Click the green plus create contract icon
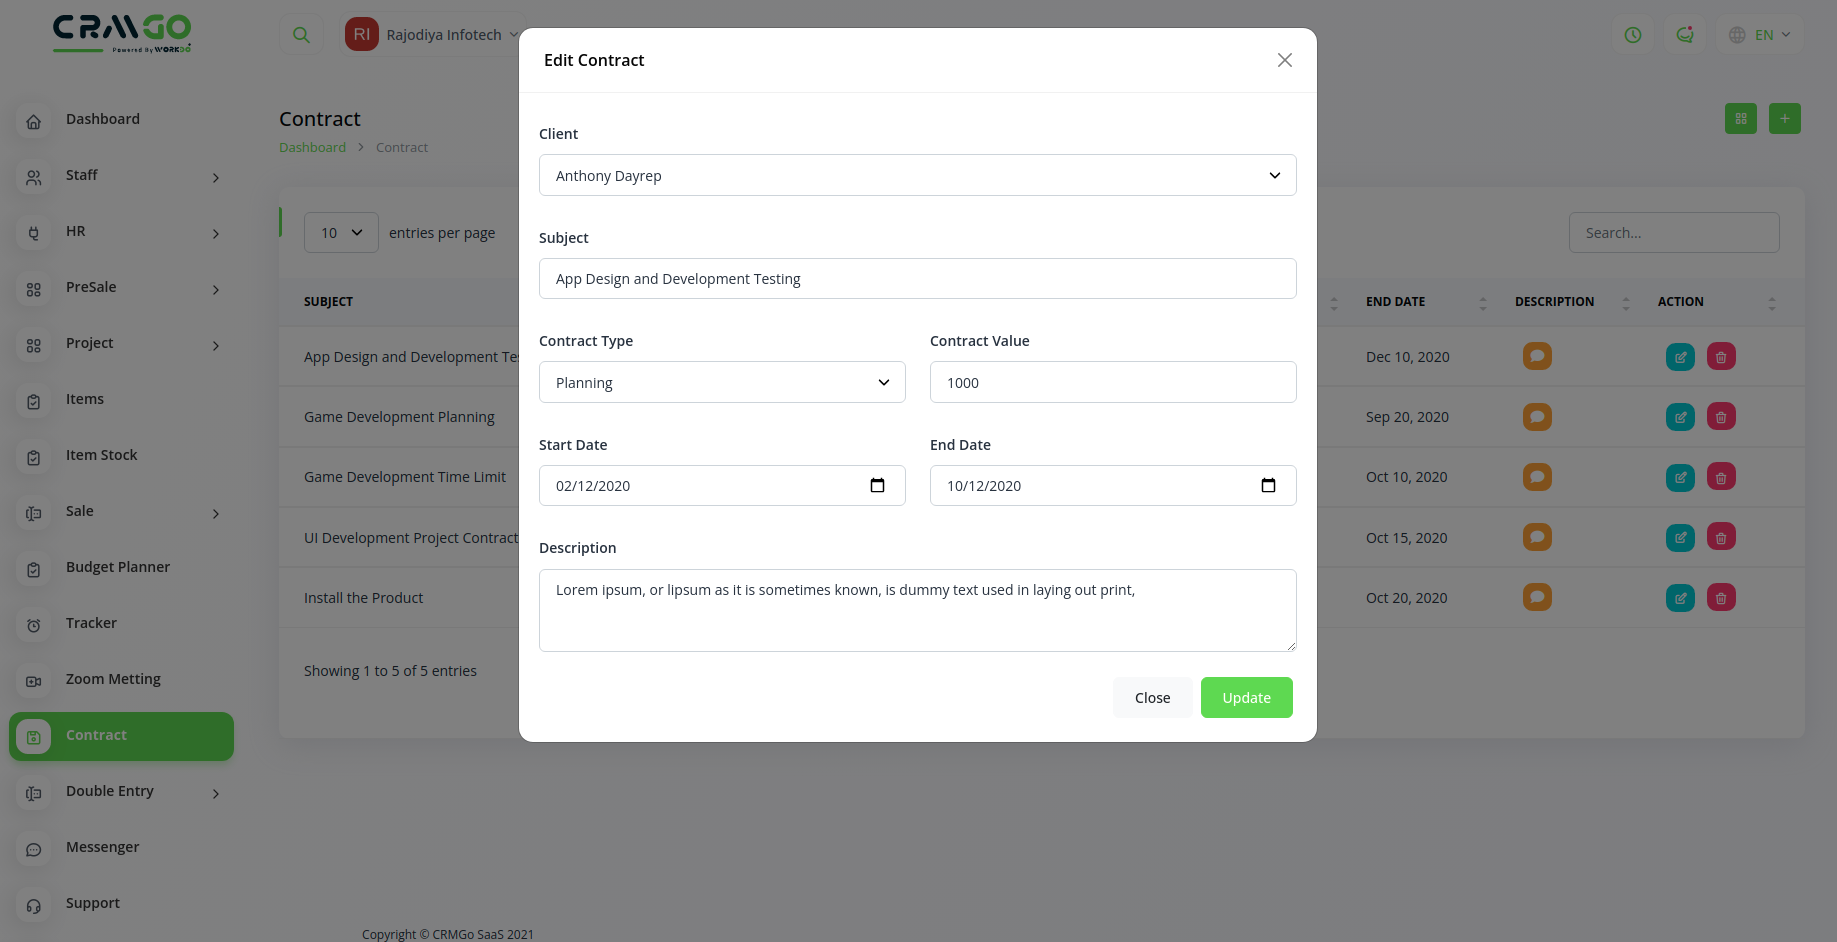Screen dimensions: 1837x942 (1784, 119)
